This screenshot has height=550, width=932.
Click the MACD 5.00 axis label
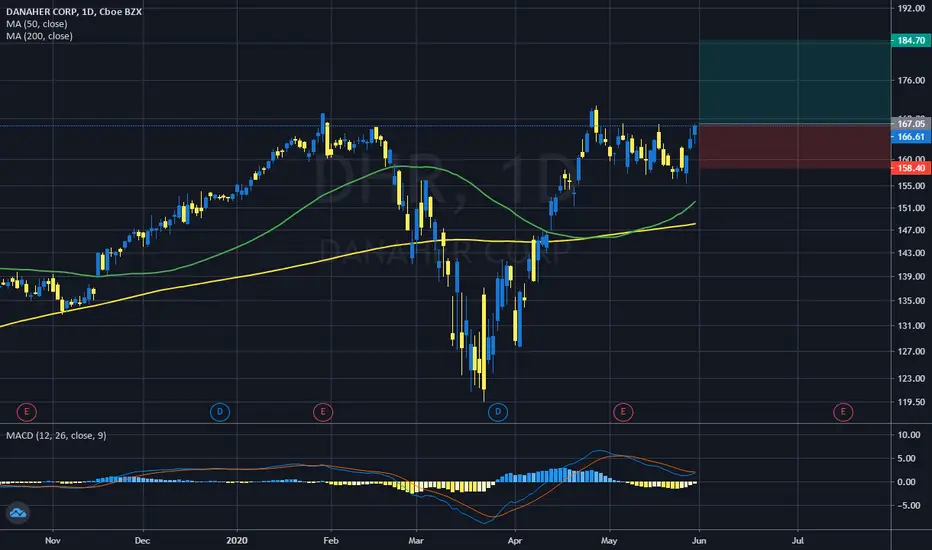pos(906,458)
